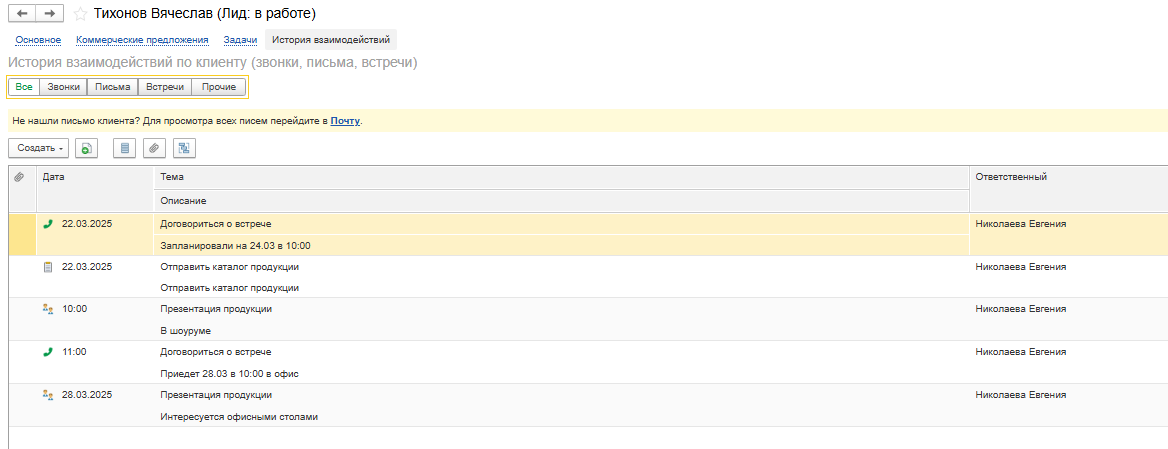
Task: Click the paperclip column header icon
Action: point(19,177)
